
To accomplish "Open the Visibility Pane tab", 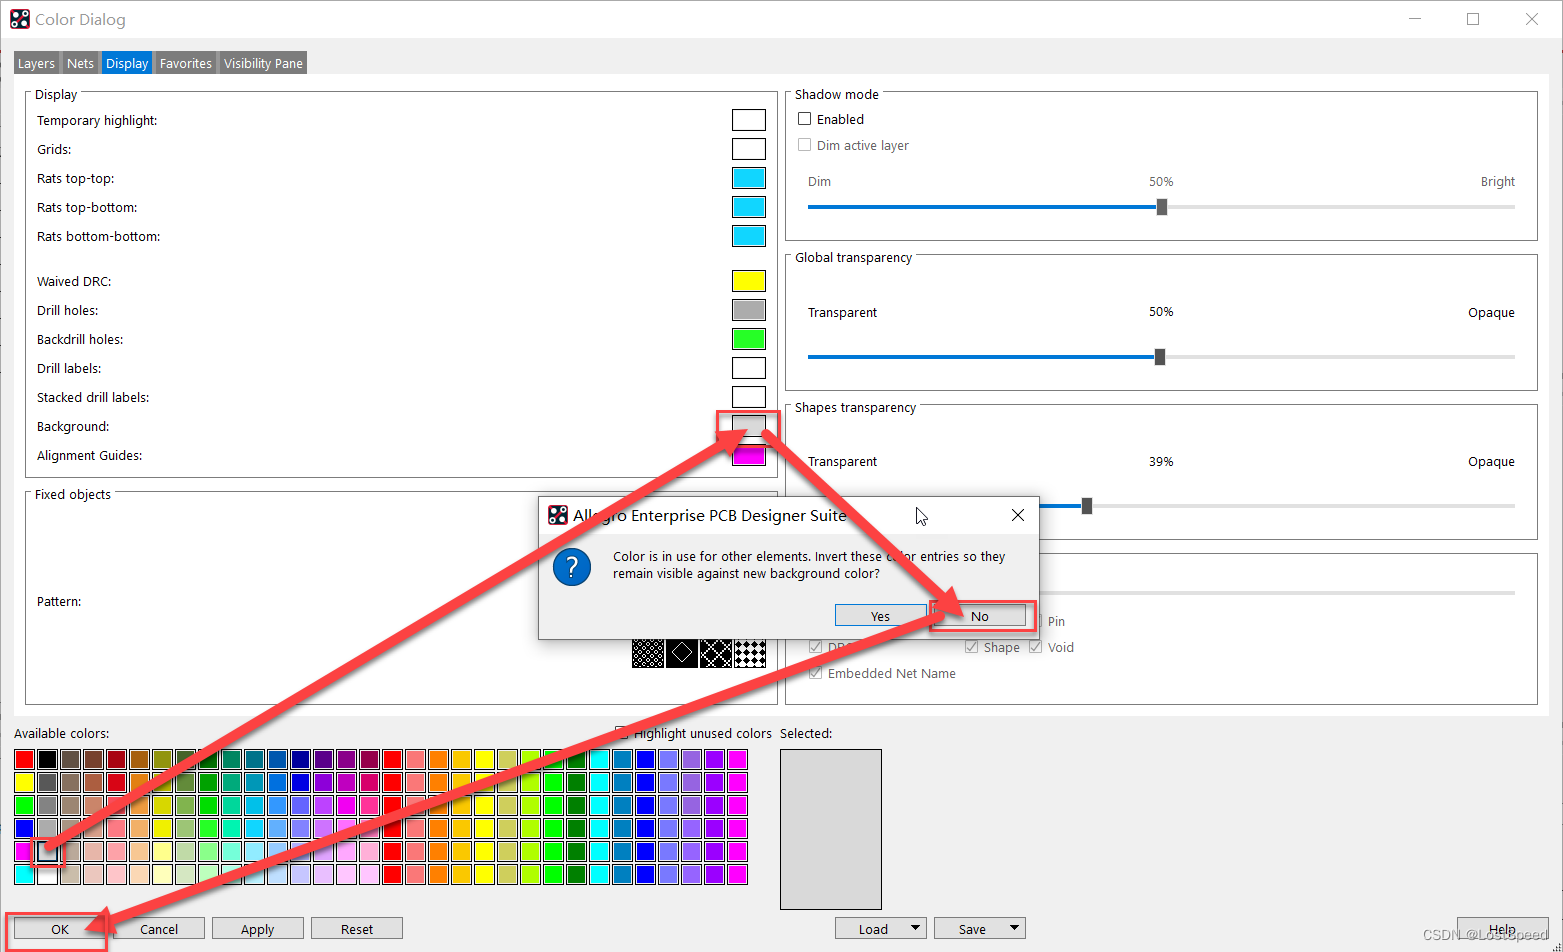I will (x=263, y=63).
